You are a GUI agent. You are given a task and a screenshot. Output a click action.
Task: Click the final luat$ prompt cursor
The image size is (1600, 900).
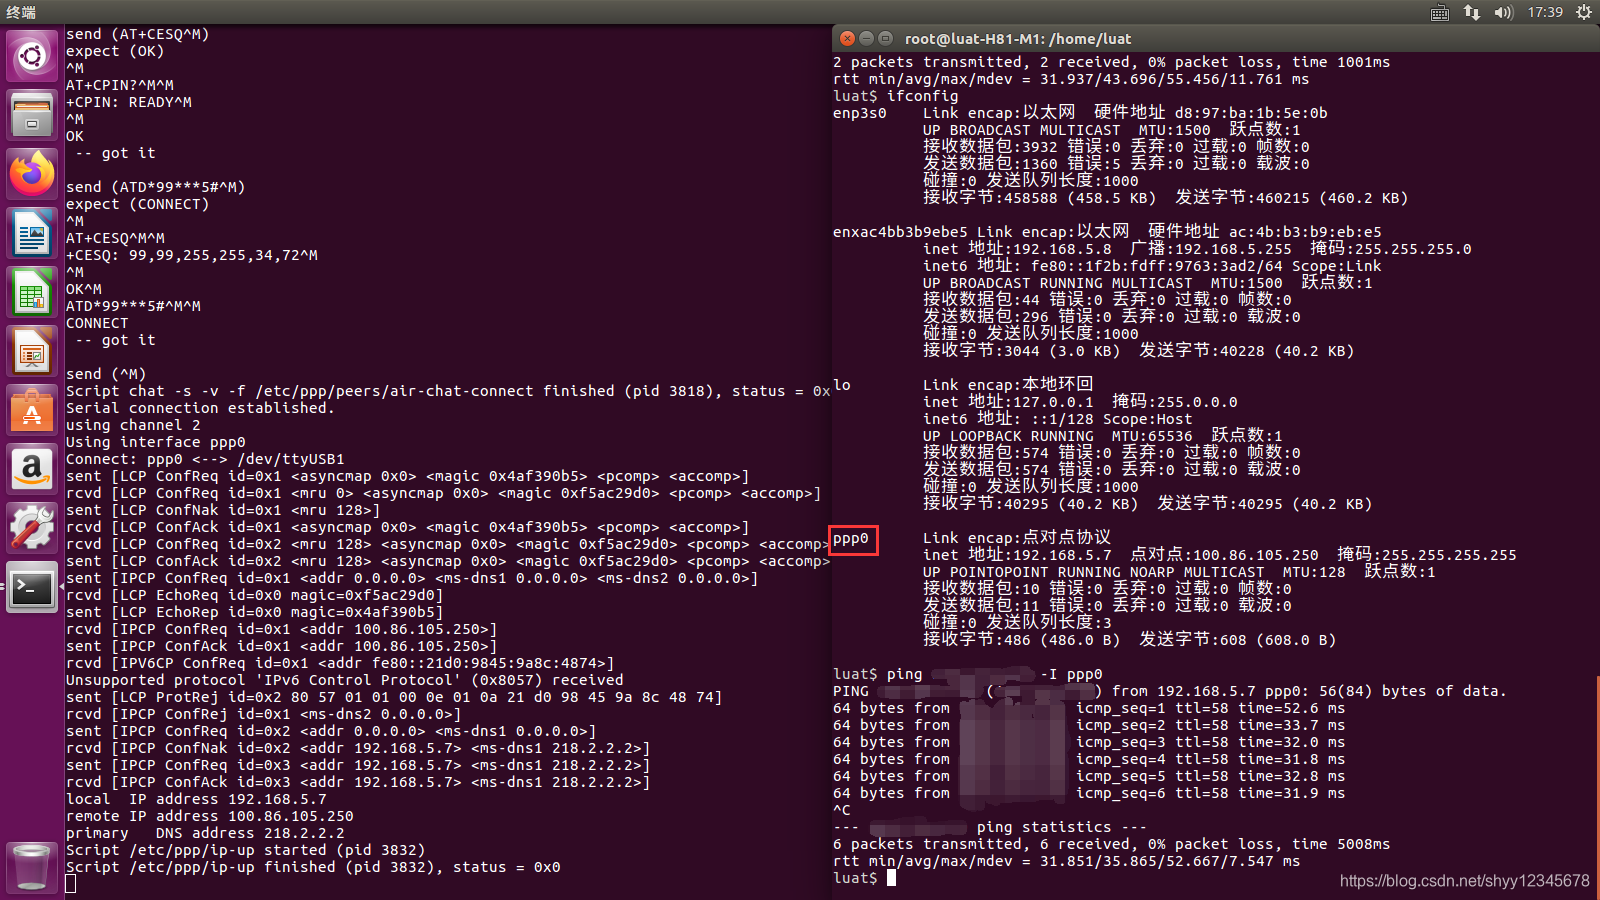pos(891,878)
